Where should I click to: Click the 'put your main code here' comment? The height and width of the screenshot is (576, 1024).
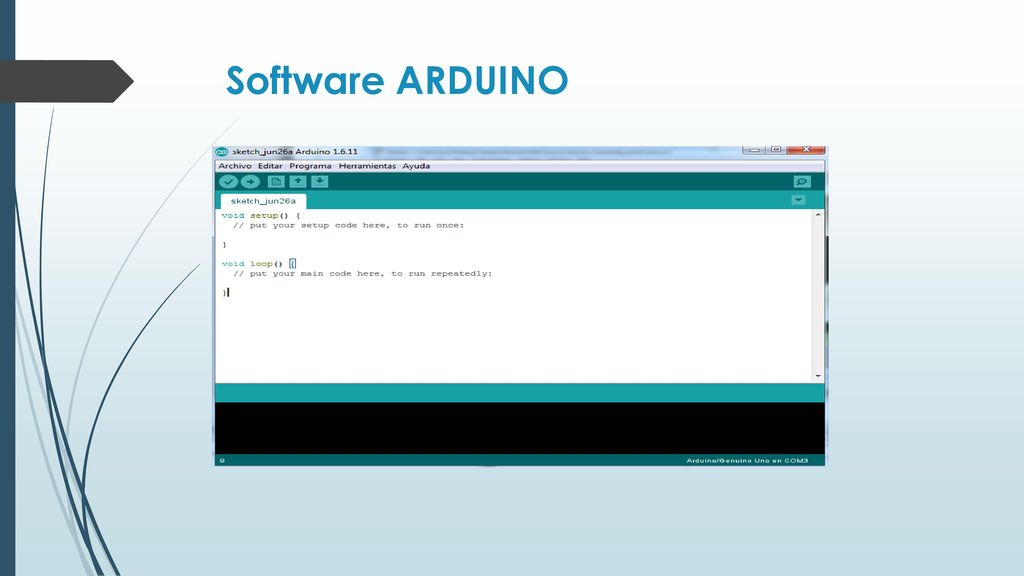pos(362,274)
